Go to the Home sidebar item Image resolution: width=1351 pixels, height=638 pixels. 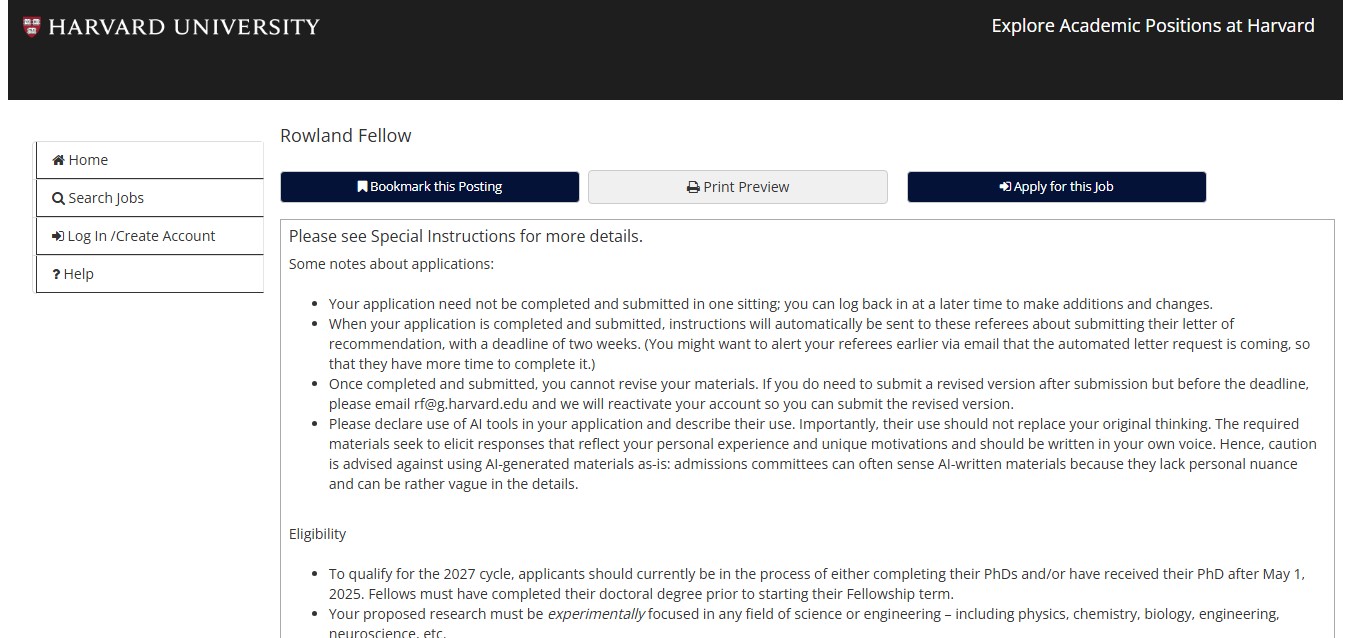click(149, 160)
